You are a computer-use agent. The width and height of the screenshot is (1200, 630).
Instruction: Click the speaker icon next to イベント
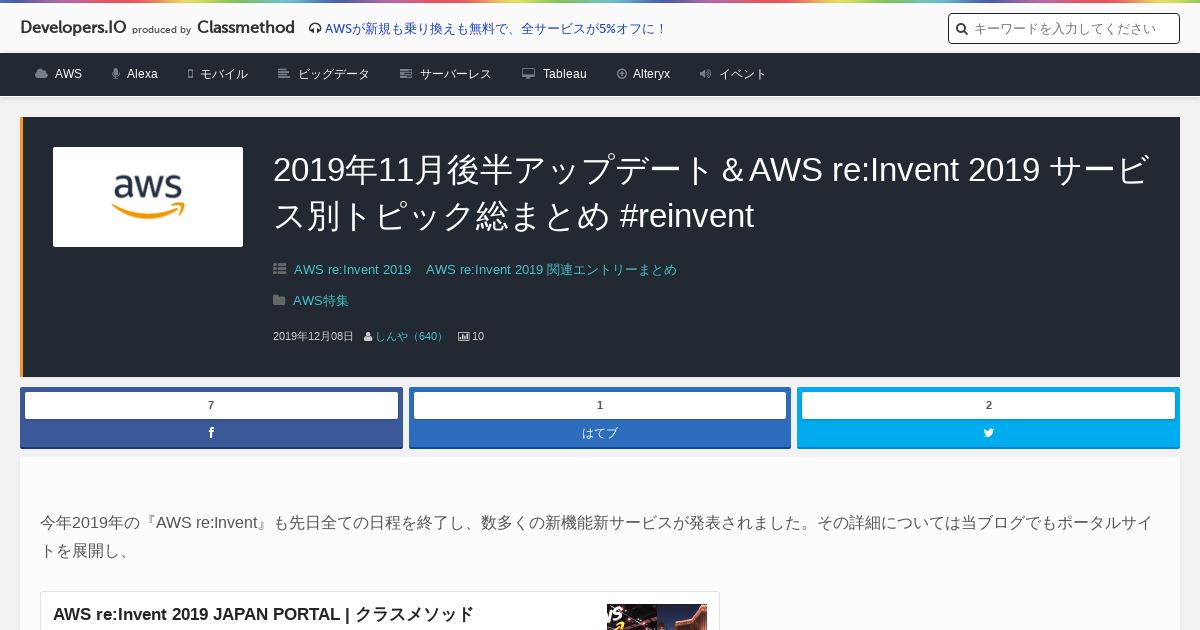(x=705, y=74)
